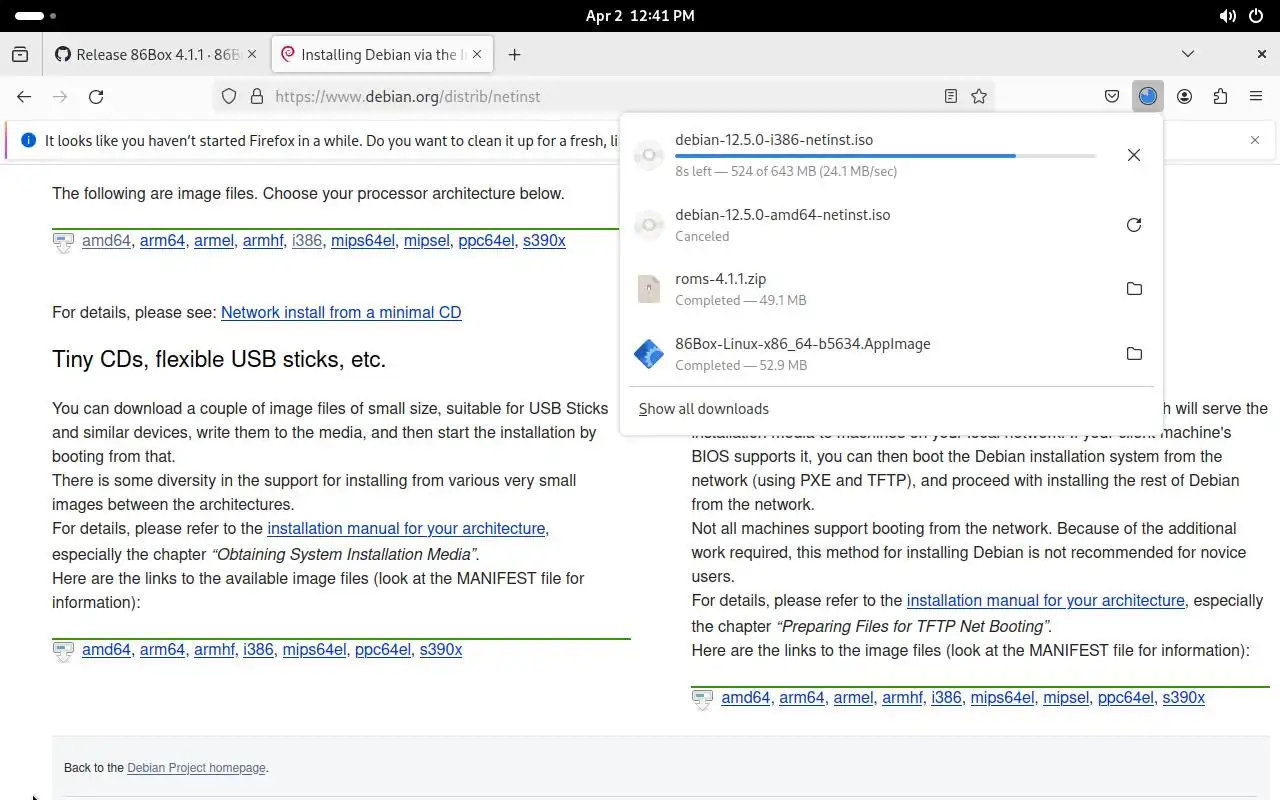Click amd64 link in first image list
This screenshot has width=1280, height=800.
106,241
